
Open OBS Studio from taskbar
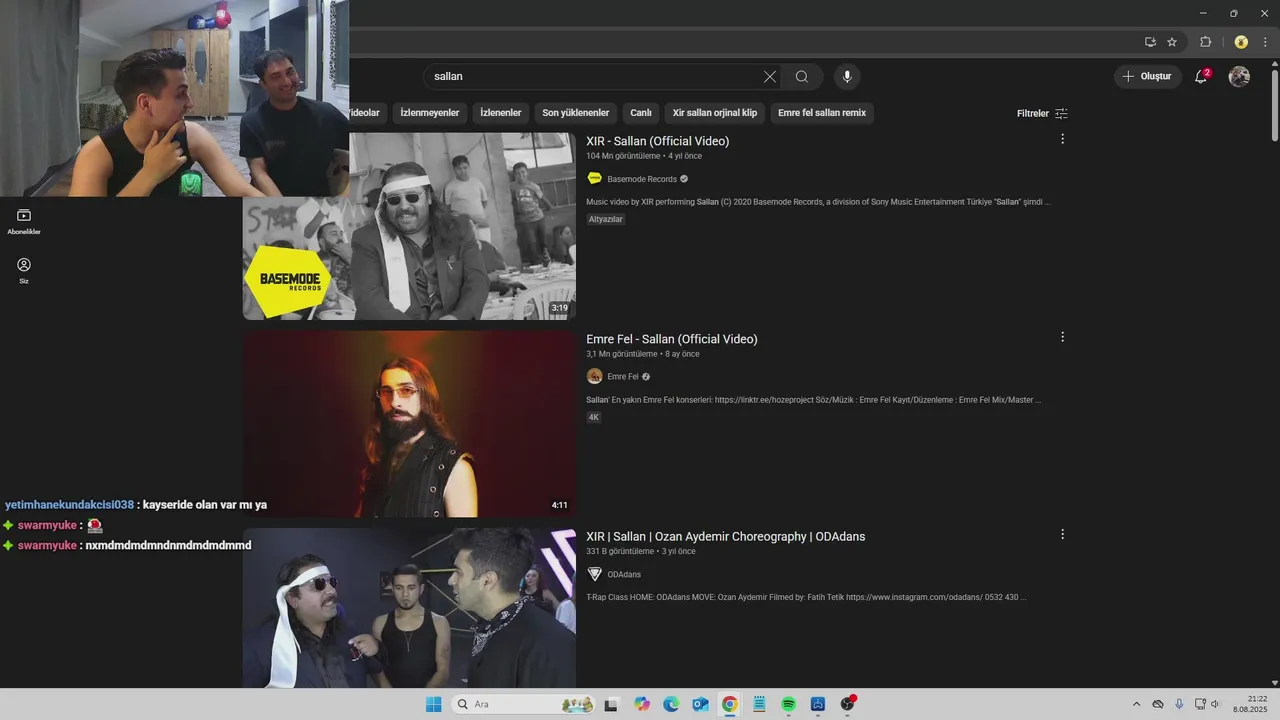point(847,704)
